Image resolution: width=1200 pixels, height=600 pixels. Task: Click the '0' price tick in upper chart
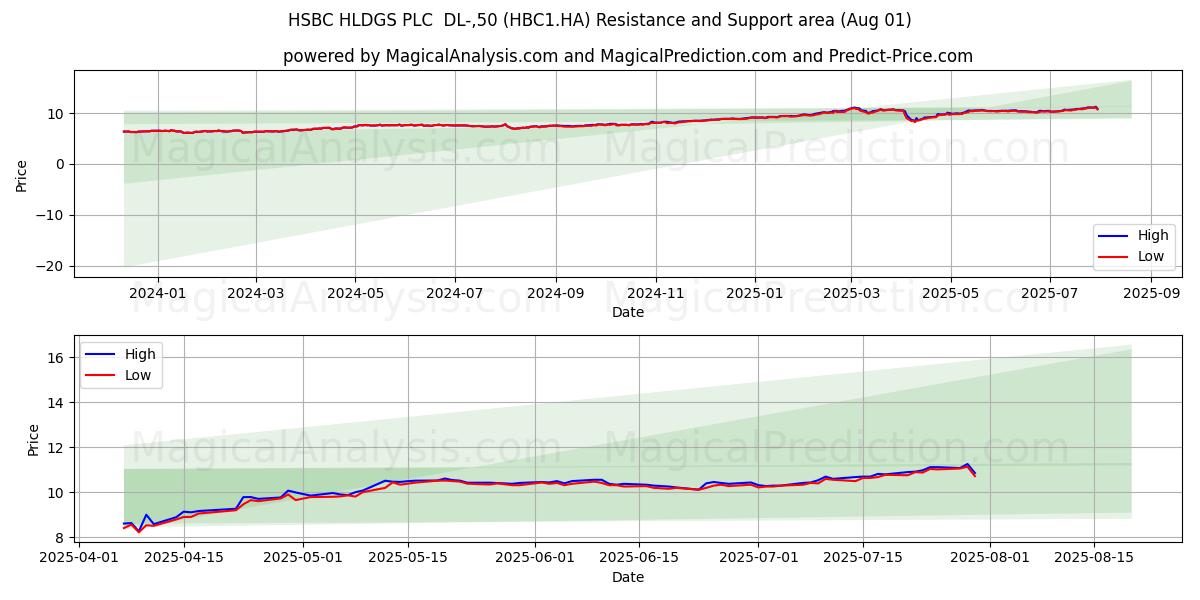pos(62,164)
